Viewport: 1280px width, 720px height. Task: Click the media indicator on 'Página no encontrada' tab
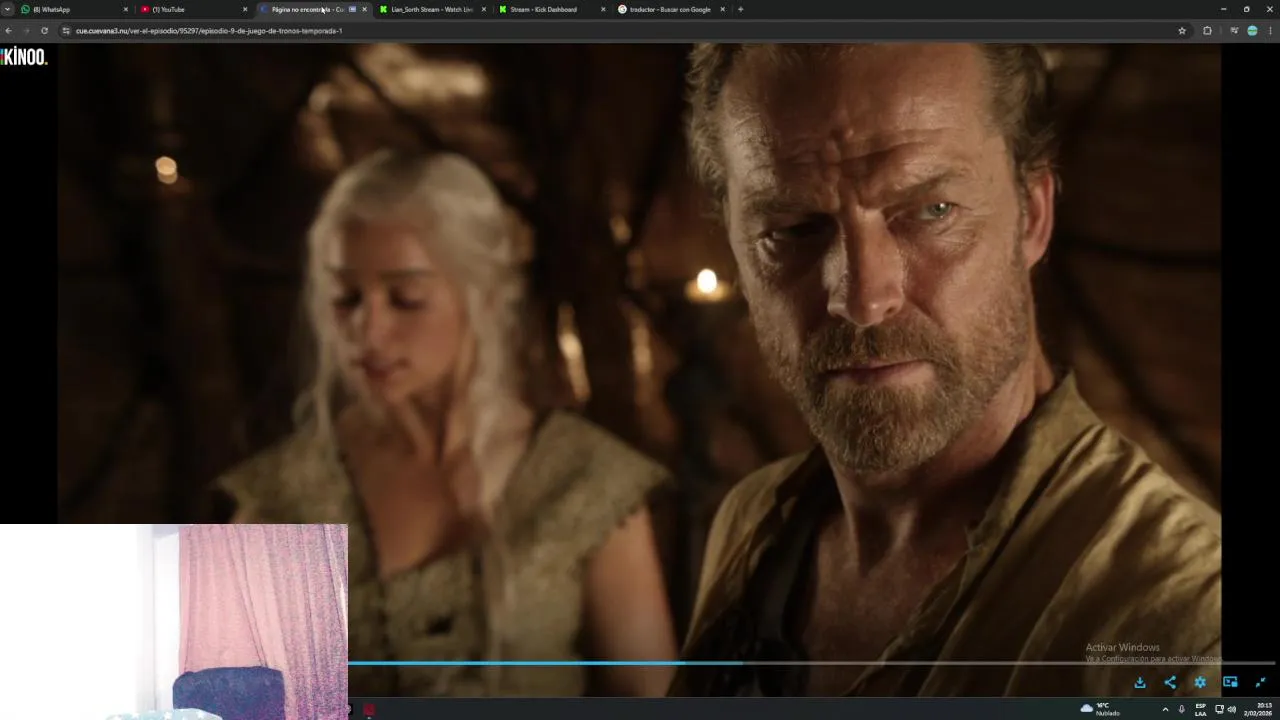(352, 9)
